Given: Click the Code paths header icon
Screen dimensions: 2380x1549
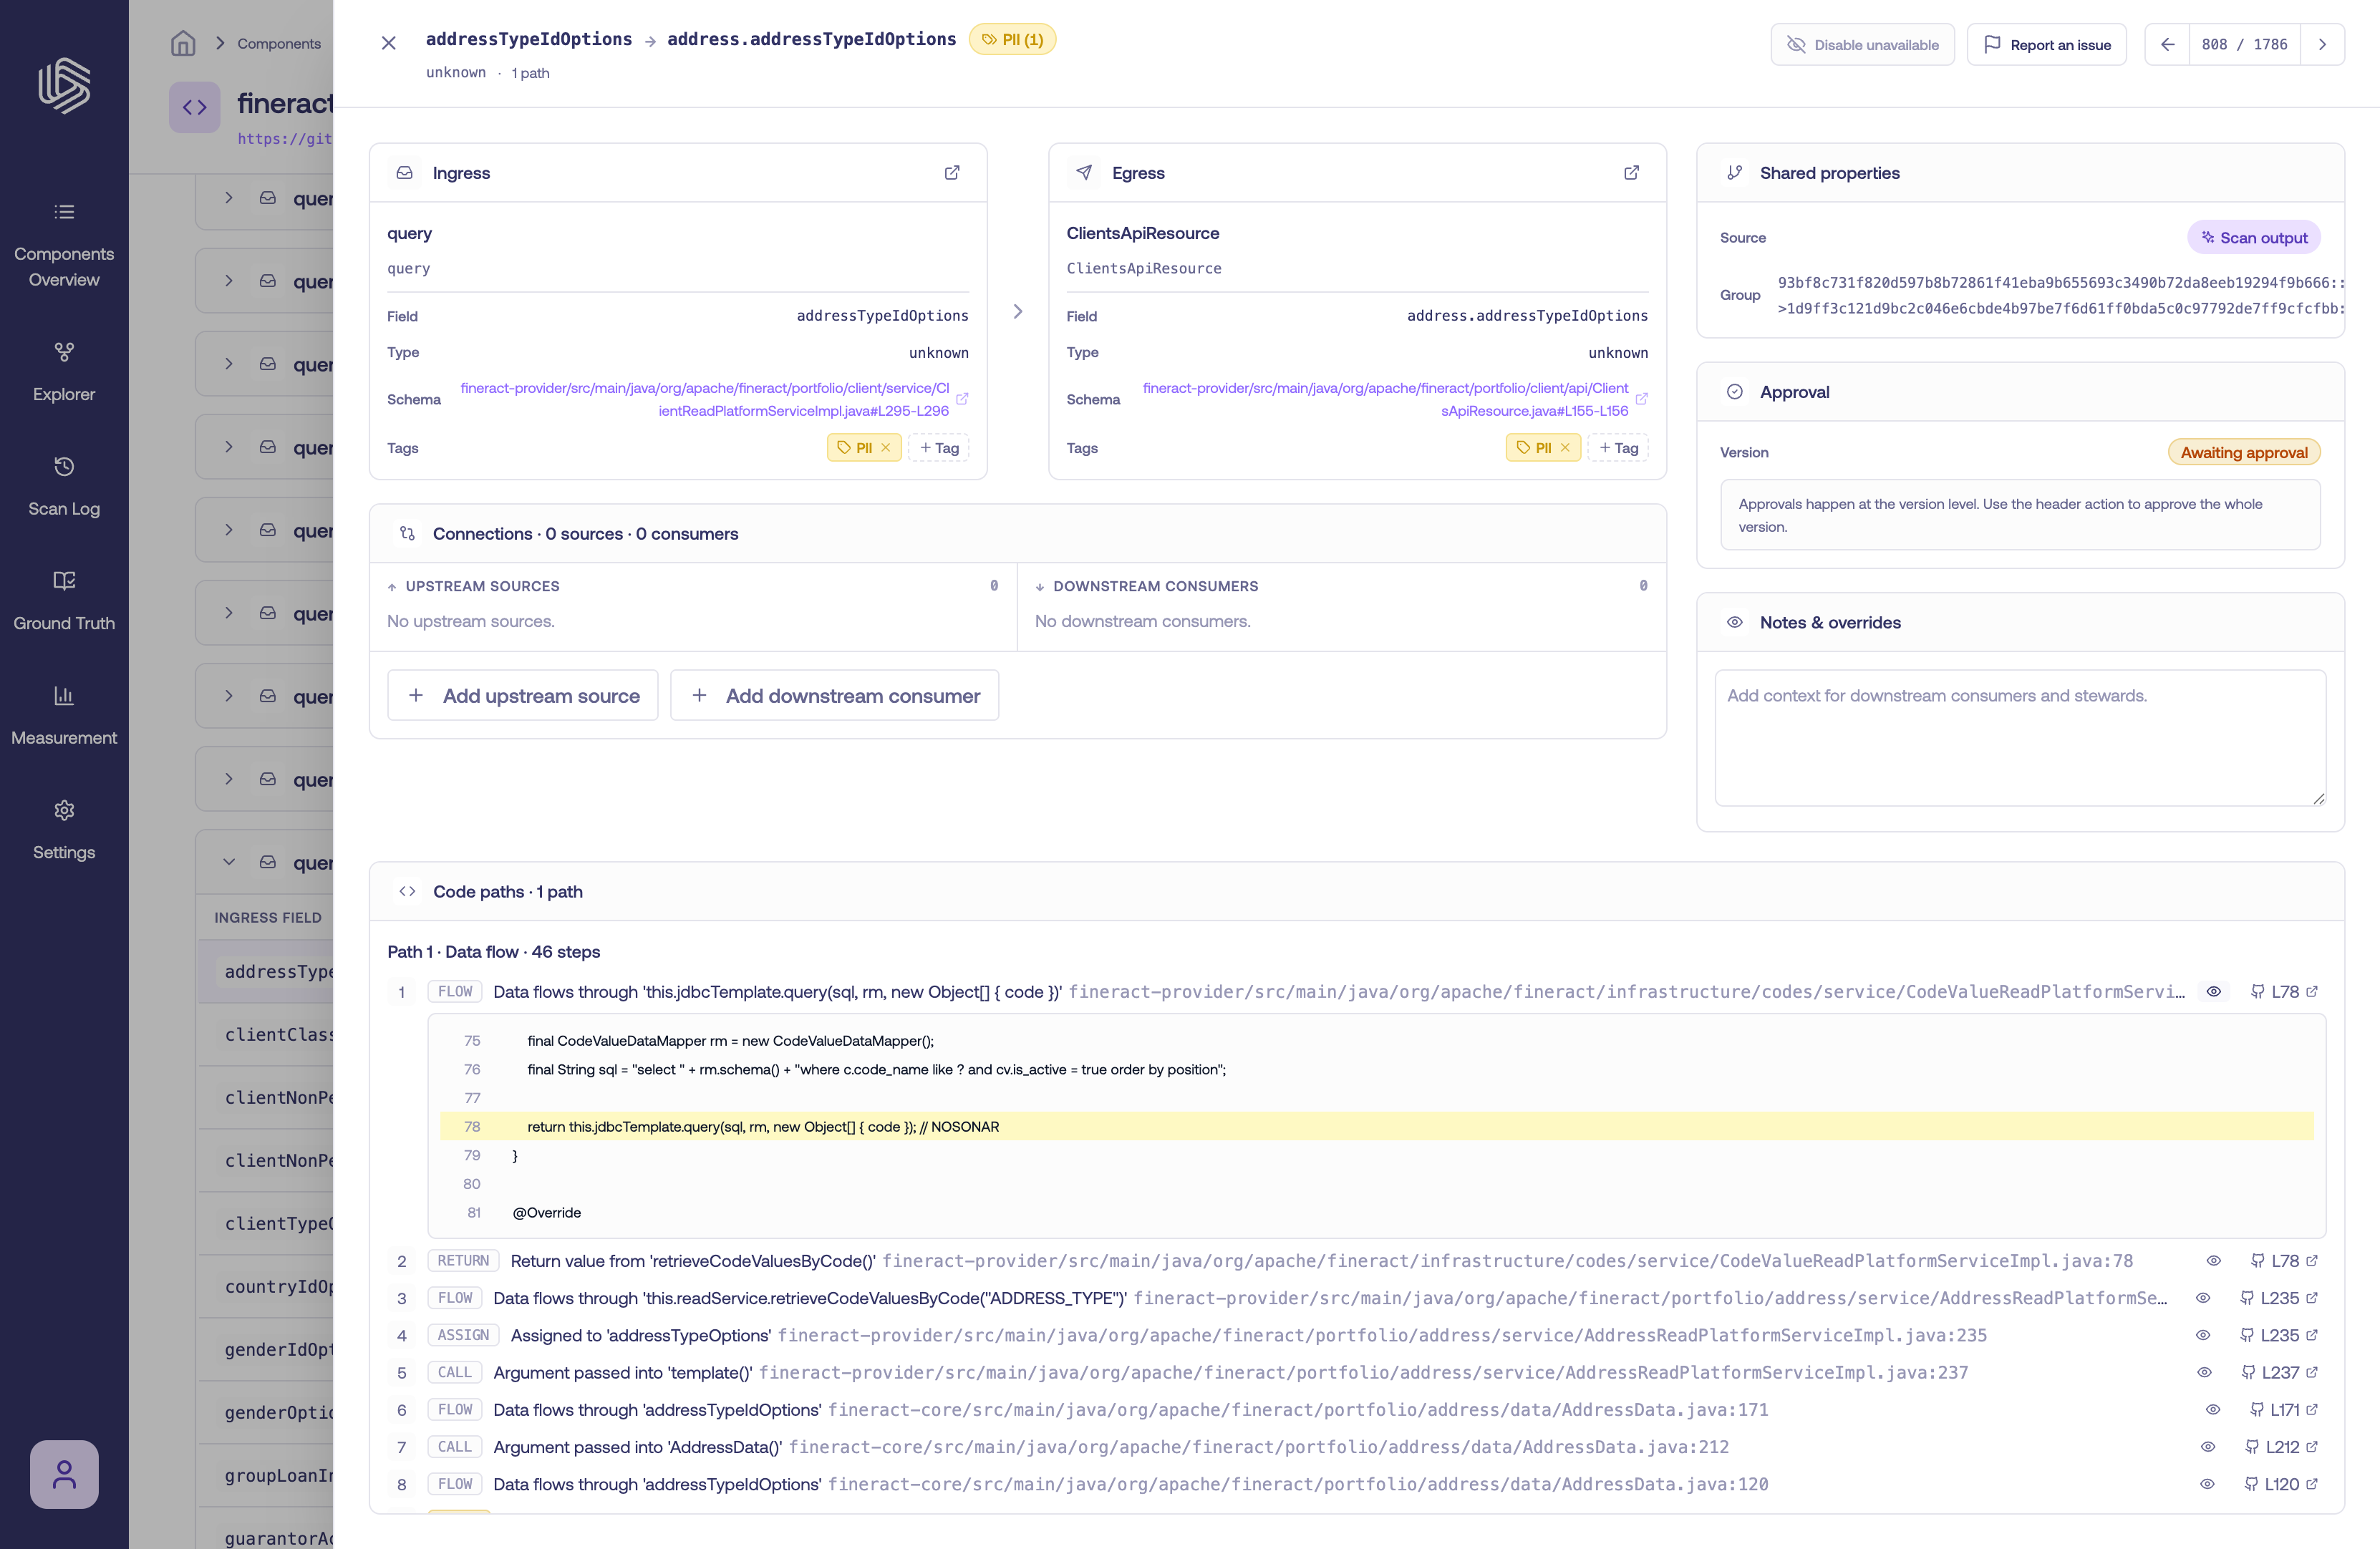Looking at the screenshot, I should click(x=407, y=891).
